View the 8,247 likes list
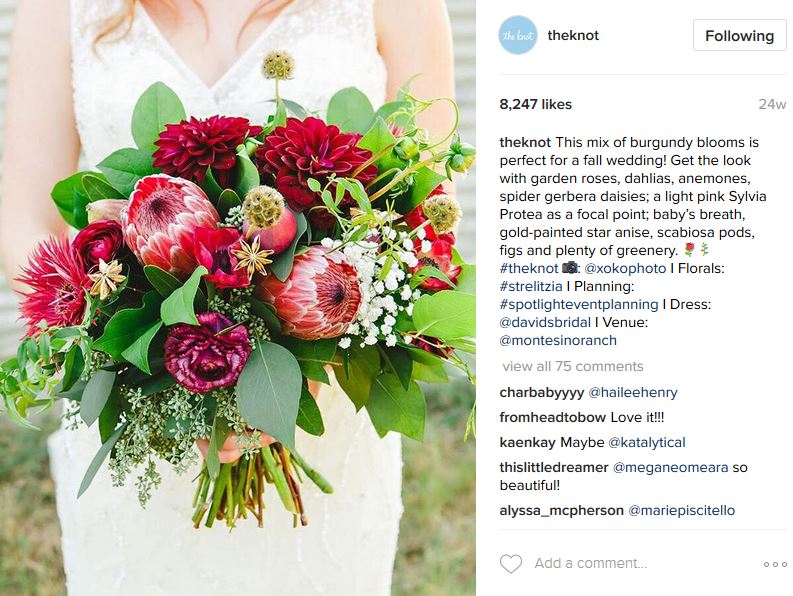Viewport: 793px width, 596px height. pyautogui.click(x=536, y=104)
